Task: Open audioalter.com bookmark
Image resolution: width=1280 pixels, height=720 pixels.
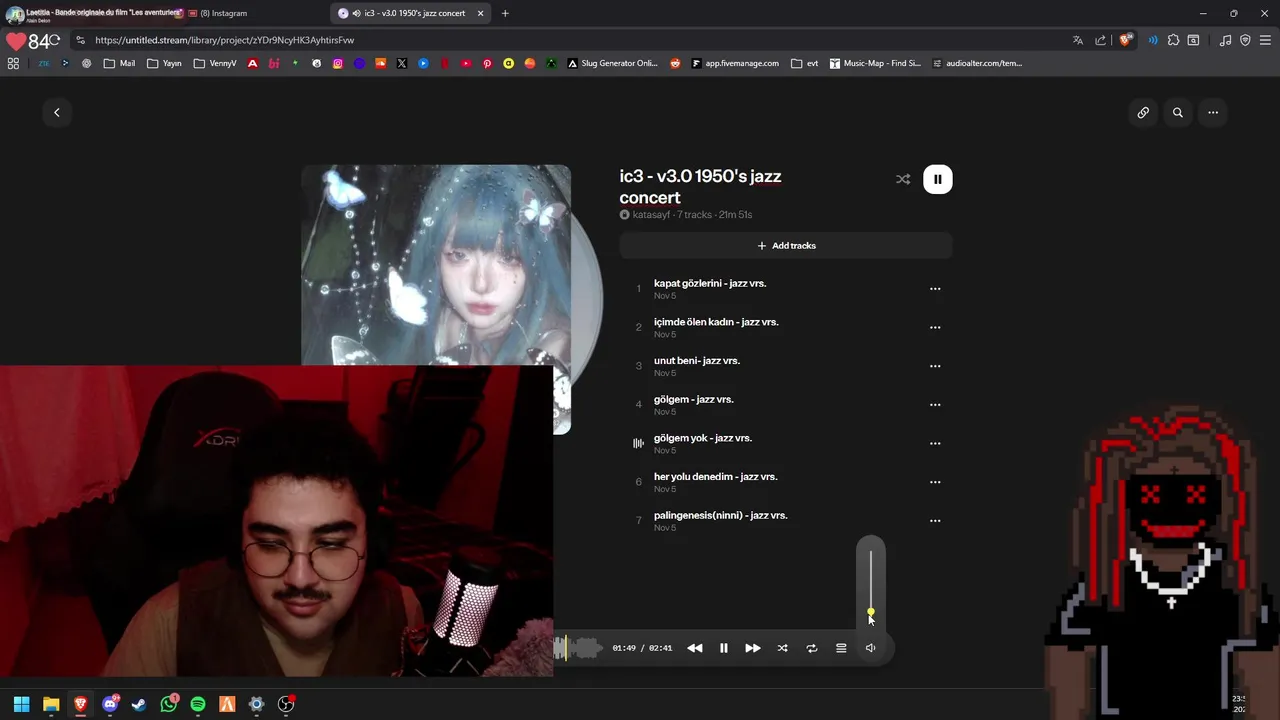Action: pos(977,63)
